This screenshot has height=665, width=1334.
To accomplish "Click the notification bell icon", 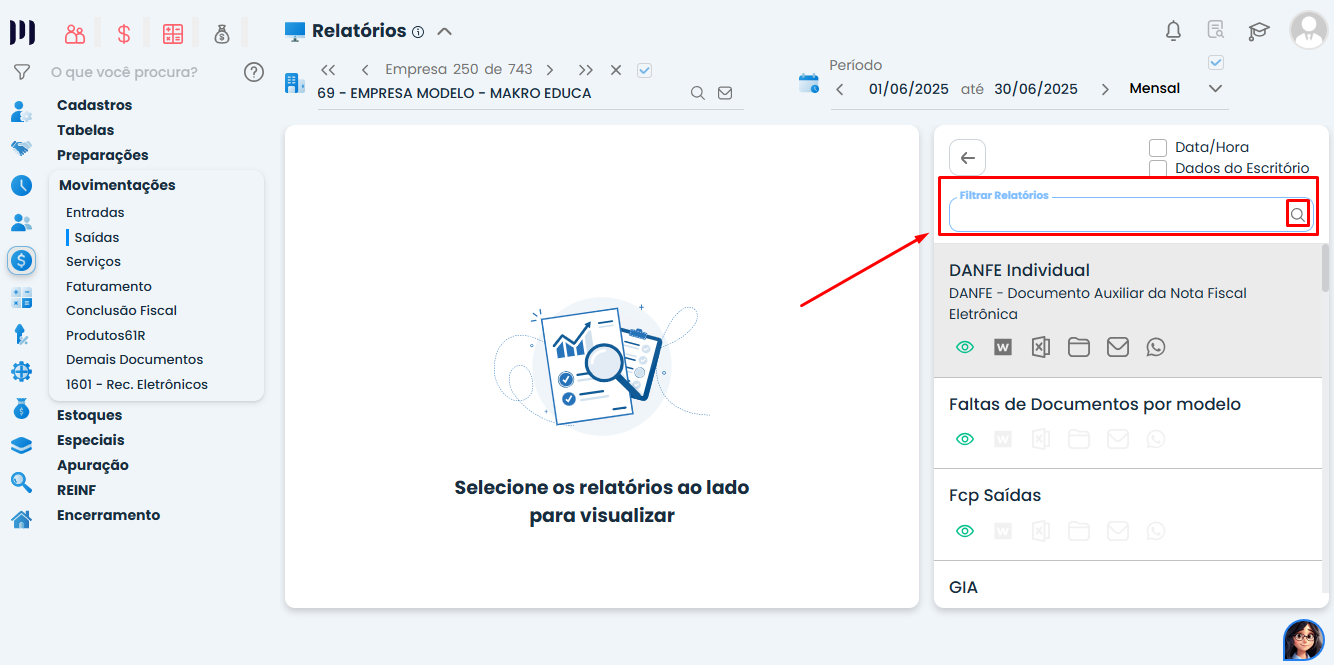I will (x=1172, y=31).
